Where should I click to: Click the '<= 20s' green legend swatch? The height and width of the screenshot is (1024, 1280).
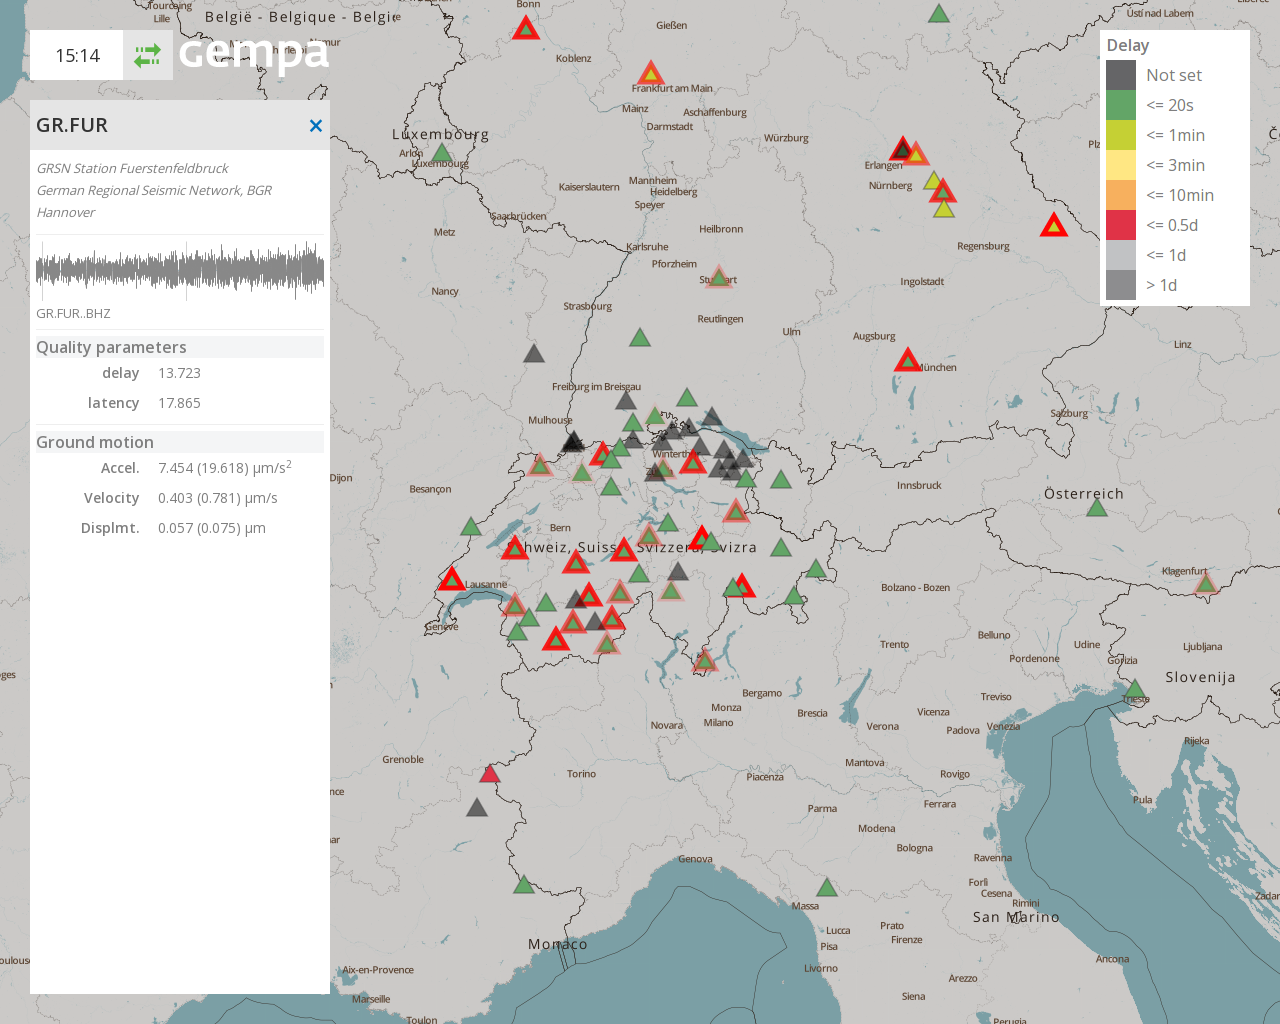(x=1121, y=105)
